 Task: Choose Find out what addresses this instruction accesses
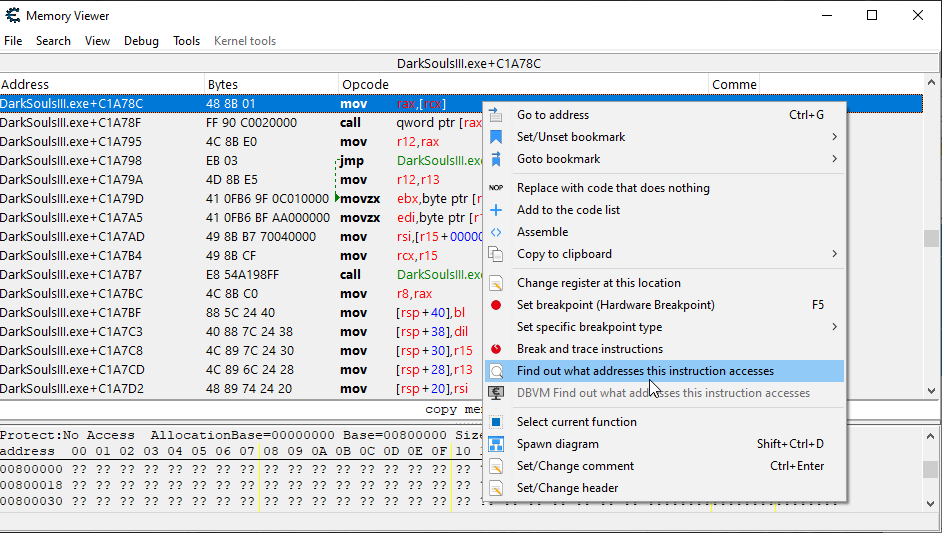point(645,371)
